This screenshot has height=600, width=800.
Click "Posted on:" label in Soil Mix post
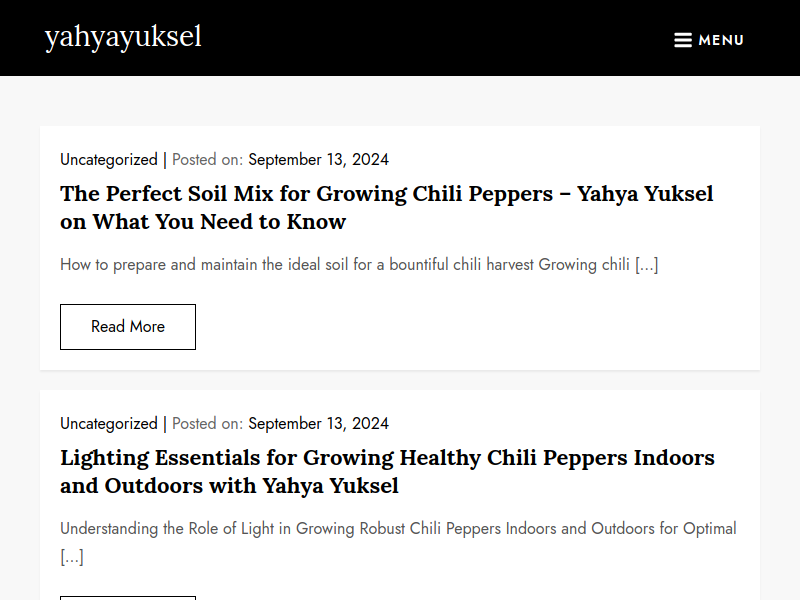(x=207, y=160)
